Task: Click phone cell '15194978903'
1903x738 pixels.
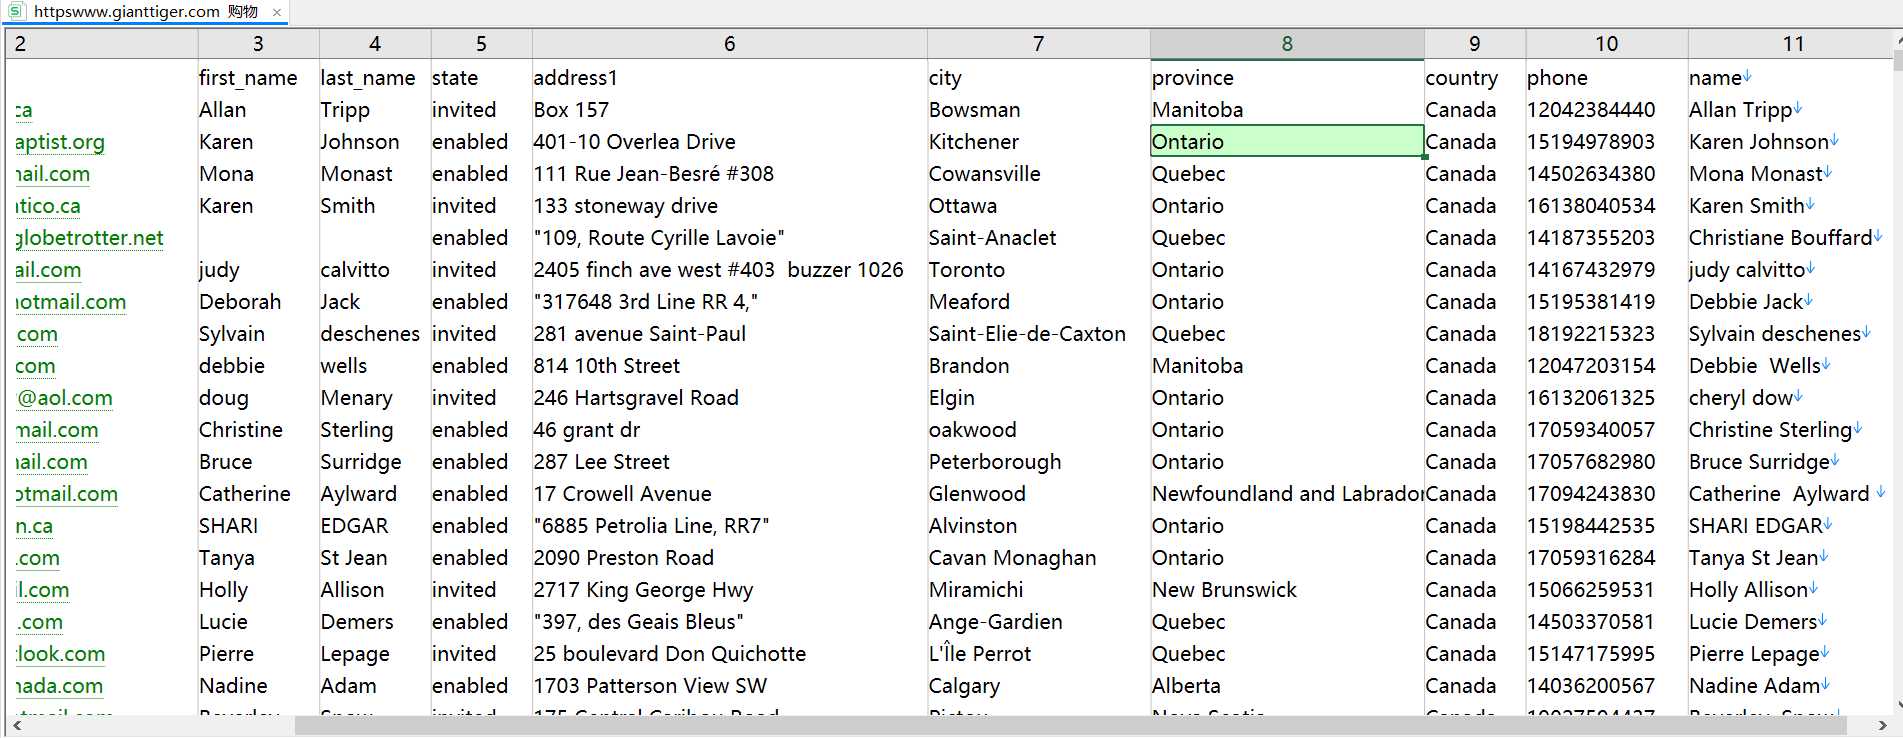Action: (1606, 142)
